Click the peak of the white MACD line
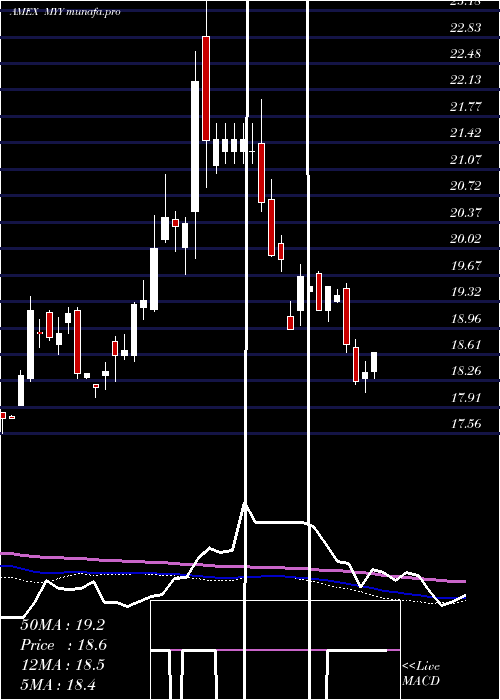 click(x=245, y=504)
